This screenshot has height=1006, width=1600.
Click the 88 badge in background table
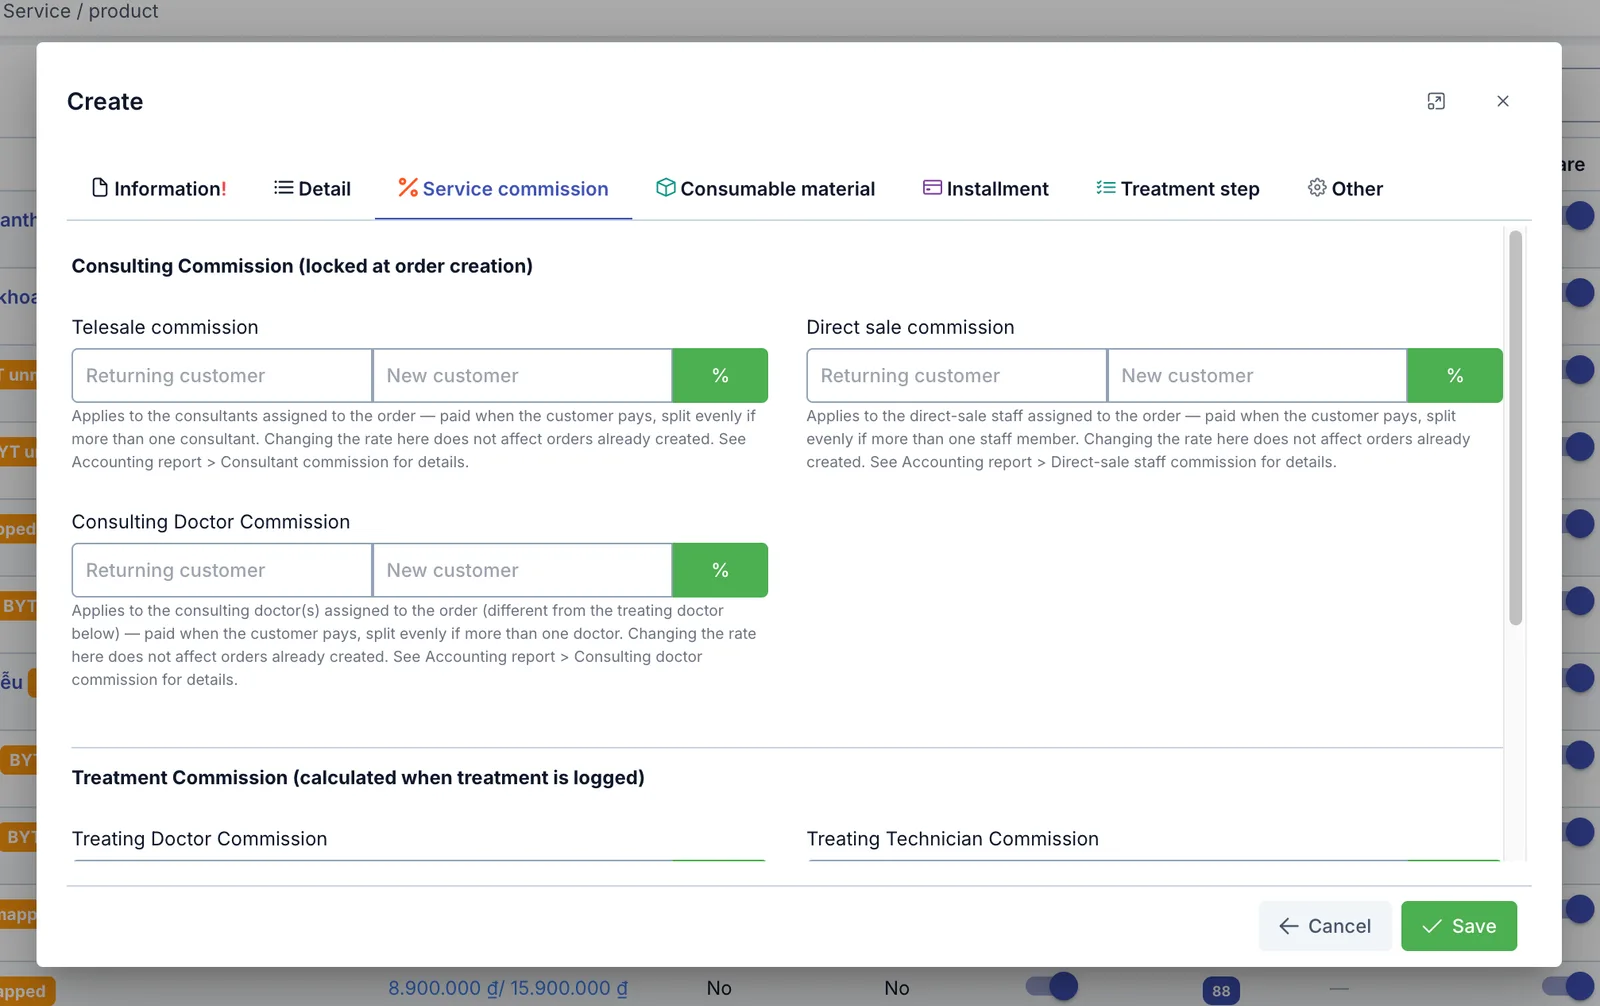[1221, 991]
